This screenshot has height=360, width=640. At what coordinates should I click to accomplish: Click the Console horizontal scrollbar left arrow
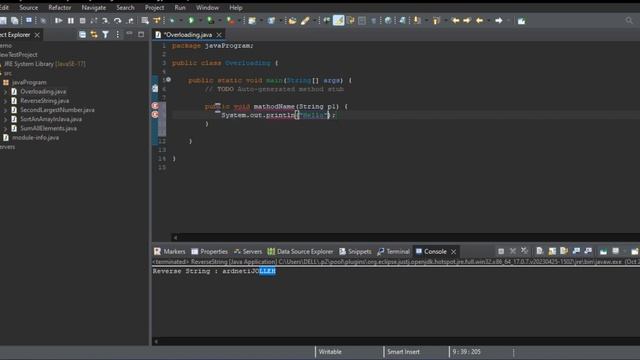pos(156,341)
